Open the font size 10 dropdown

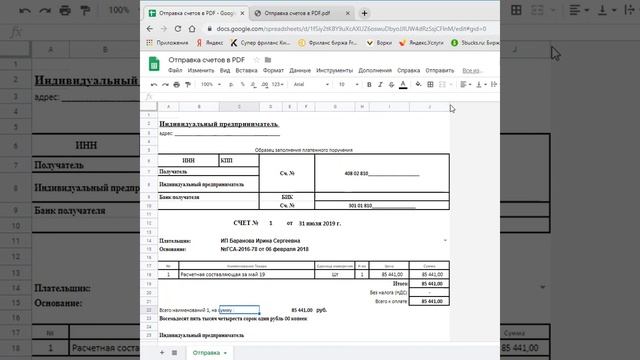point(348,84)
